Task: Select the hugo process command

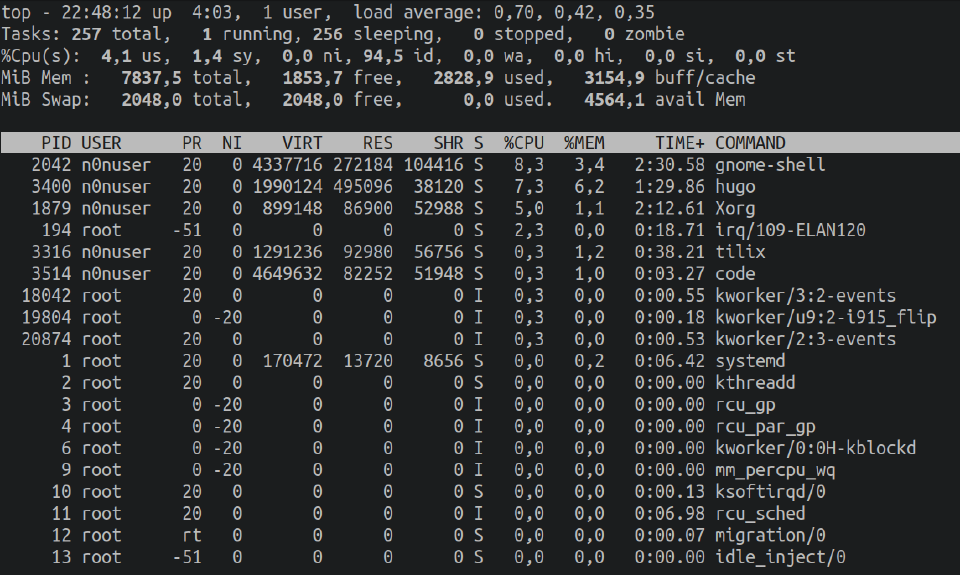Action: 735,187
